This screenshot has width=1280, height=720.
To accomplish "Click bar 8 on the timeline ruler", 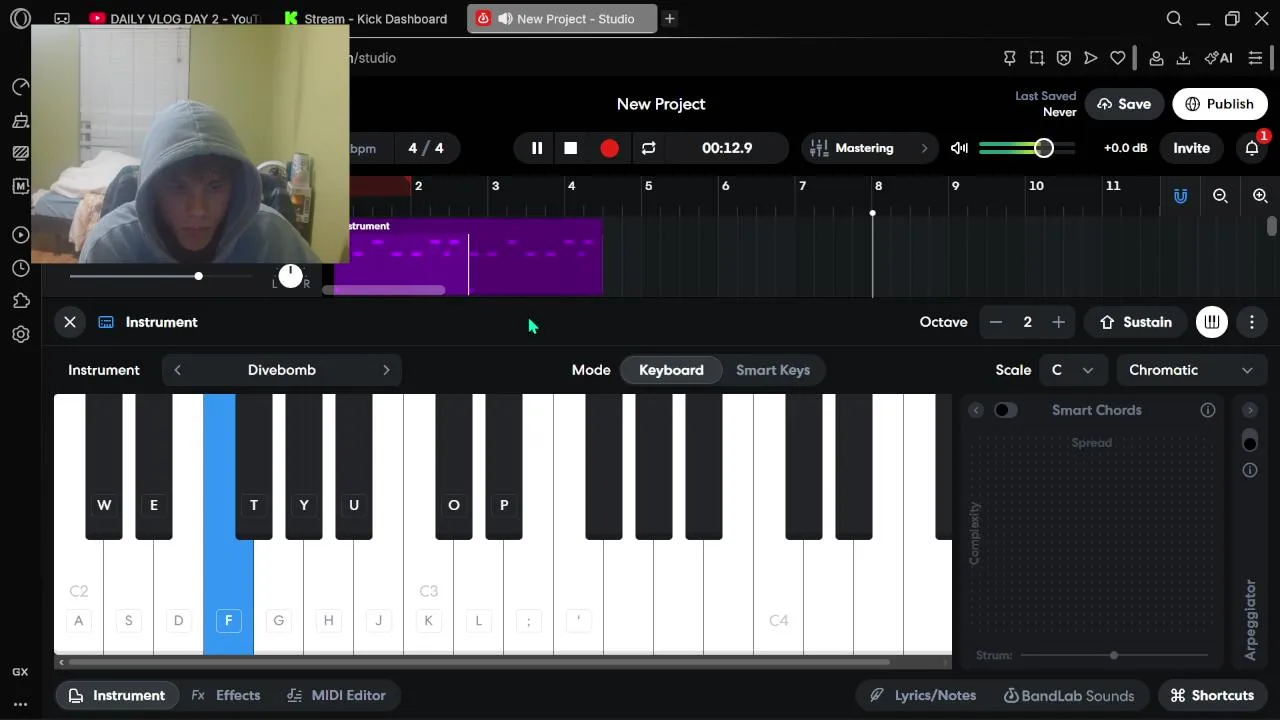I will click(x=878, y=186).
